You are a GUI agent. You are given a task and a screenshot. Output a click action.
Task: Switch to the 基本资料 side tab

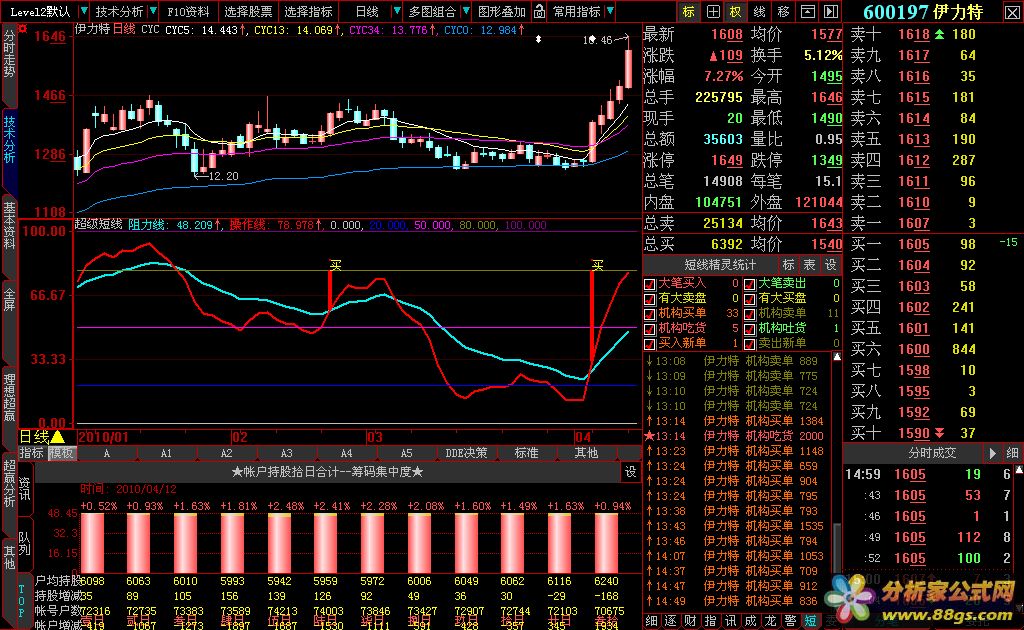[x=9, y=224]
